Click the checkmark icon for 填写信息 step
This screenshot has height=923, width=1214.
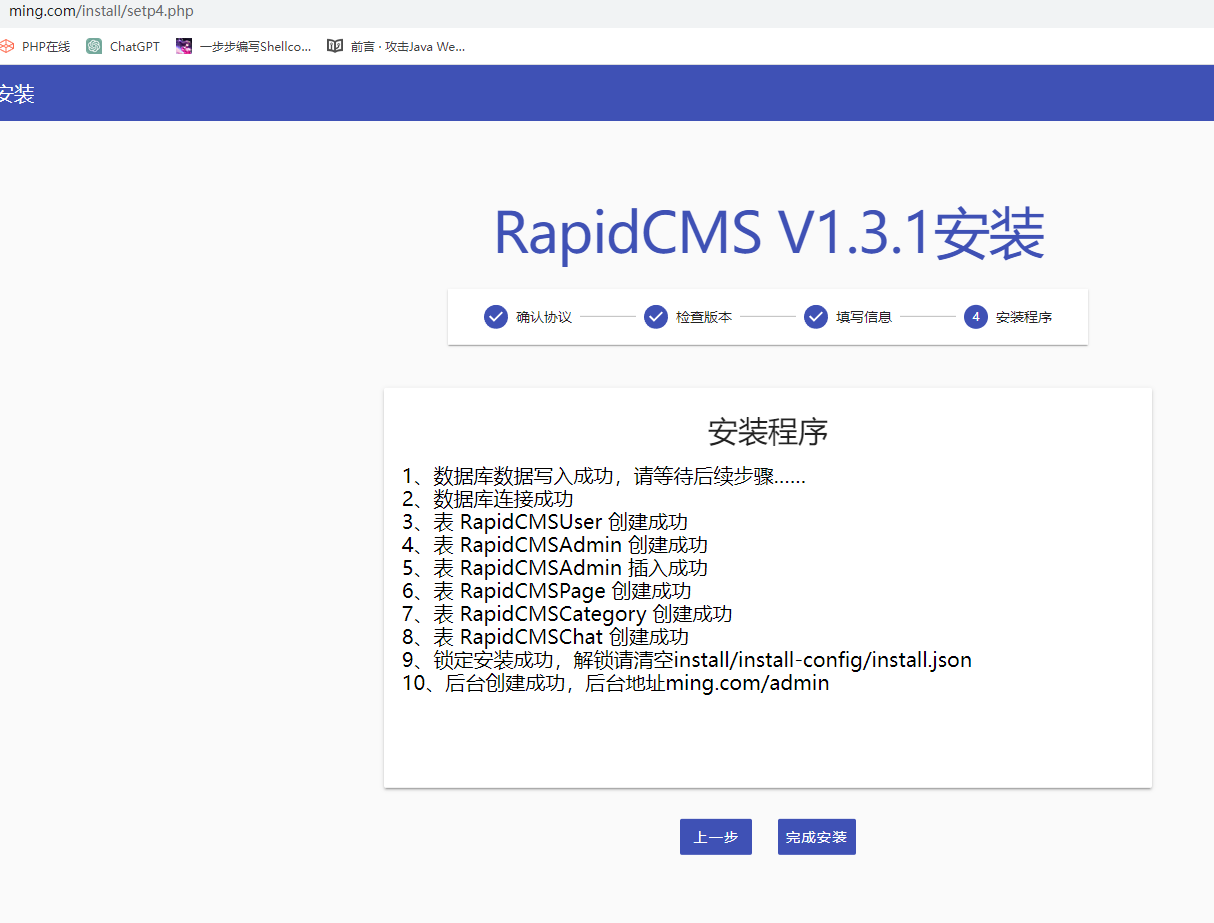click(x=816, y=317)
